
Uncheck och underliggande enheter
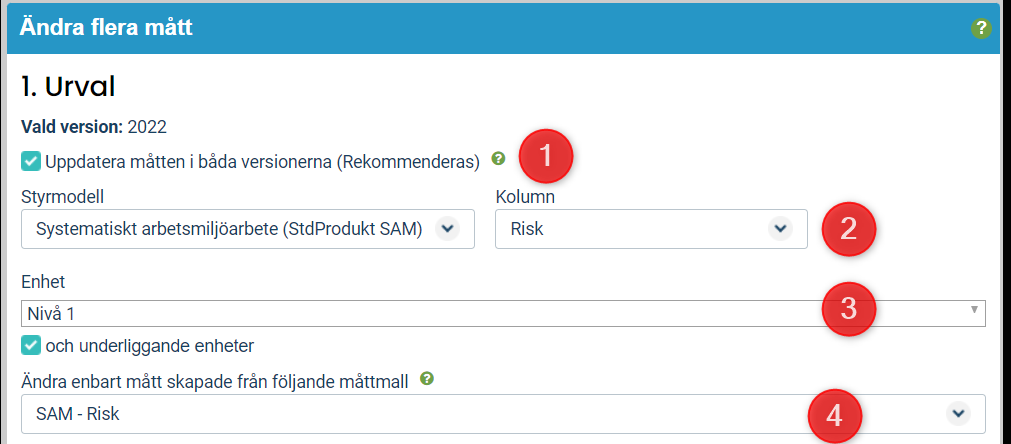coord(30,345)
